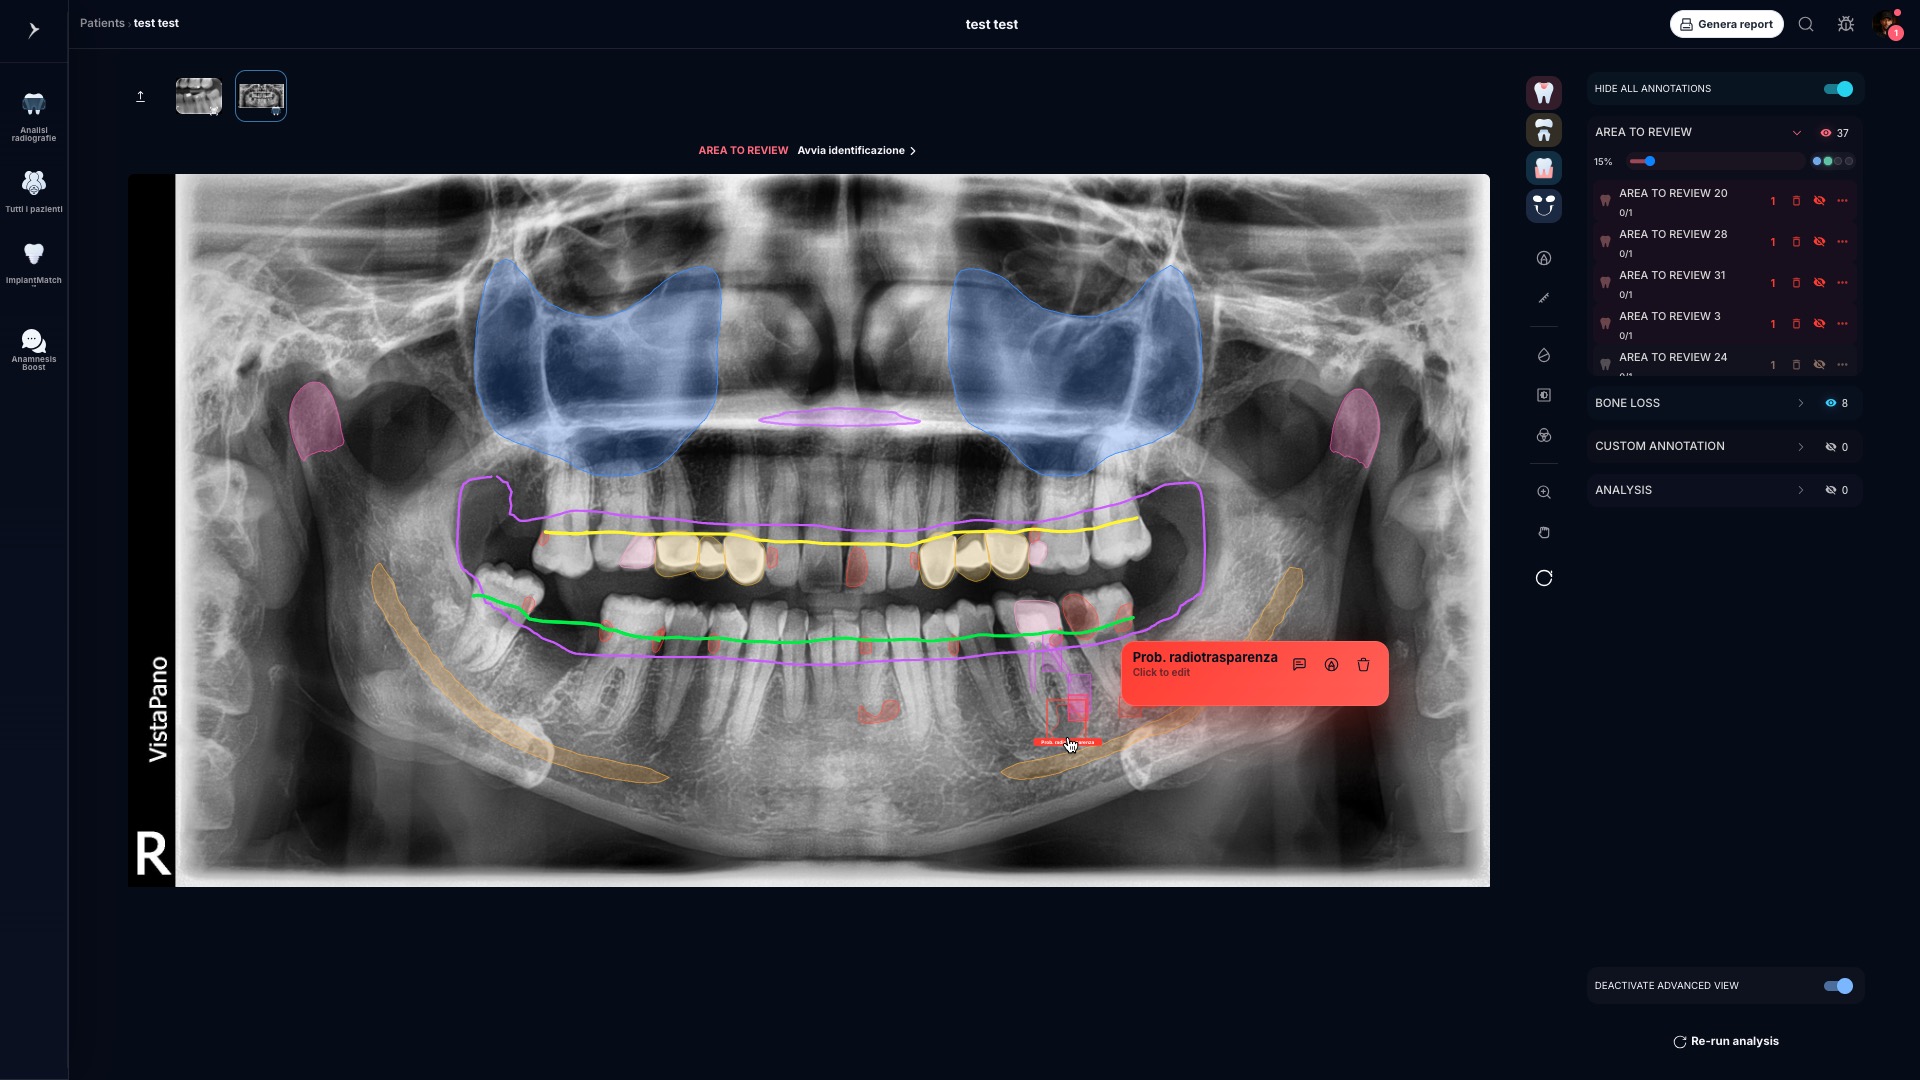Open more options for Area to Review 3
Image resolution: width=1920 pixels, height=1080 pixels.
pos(1842,324)
